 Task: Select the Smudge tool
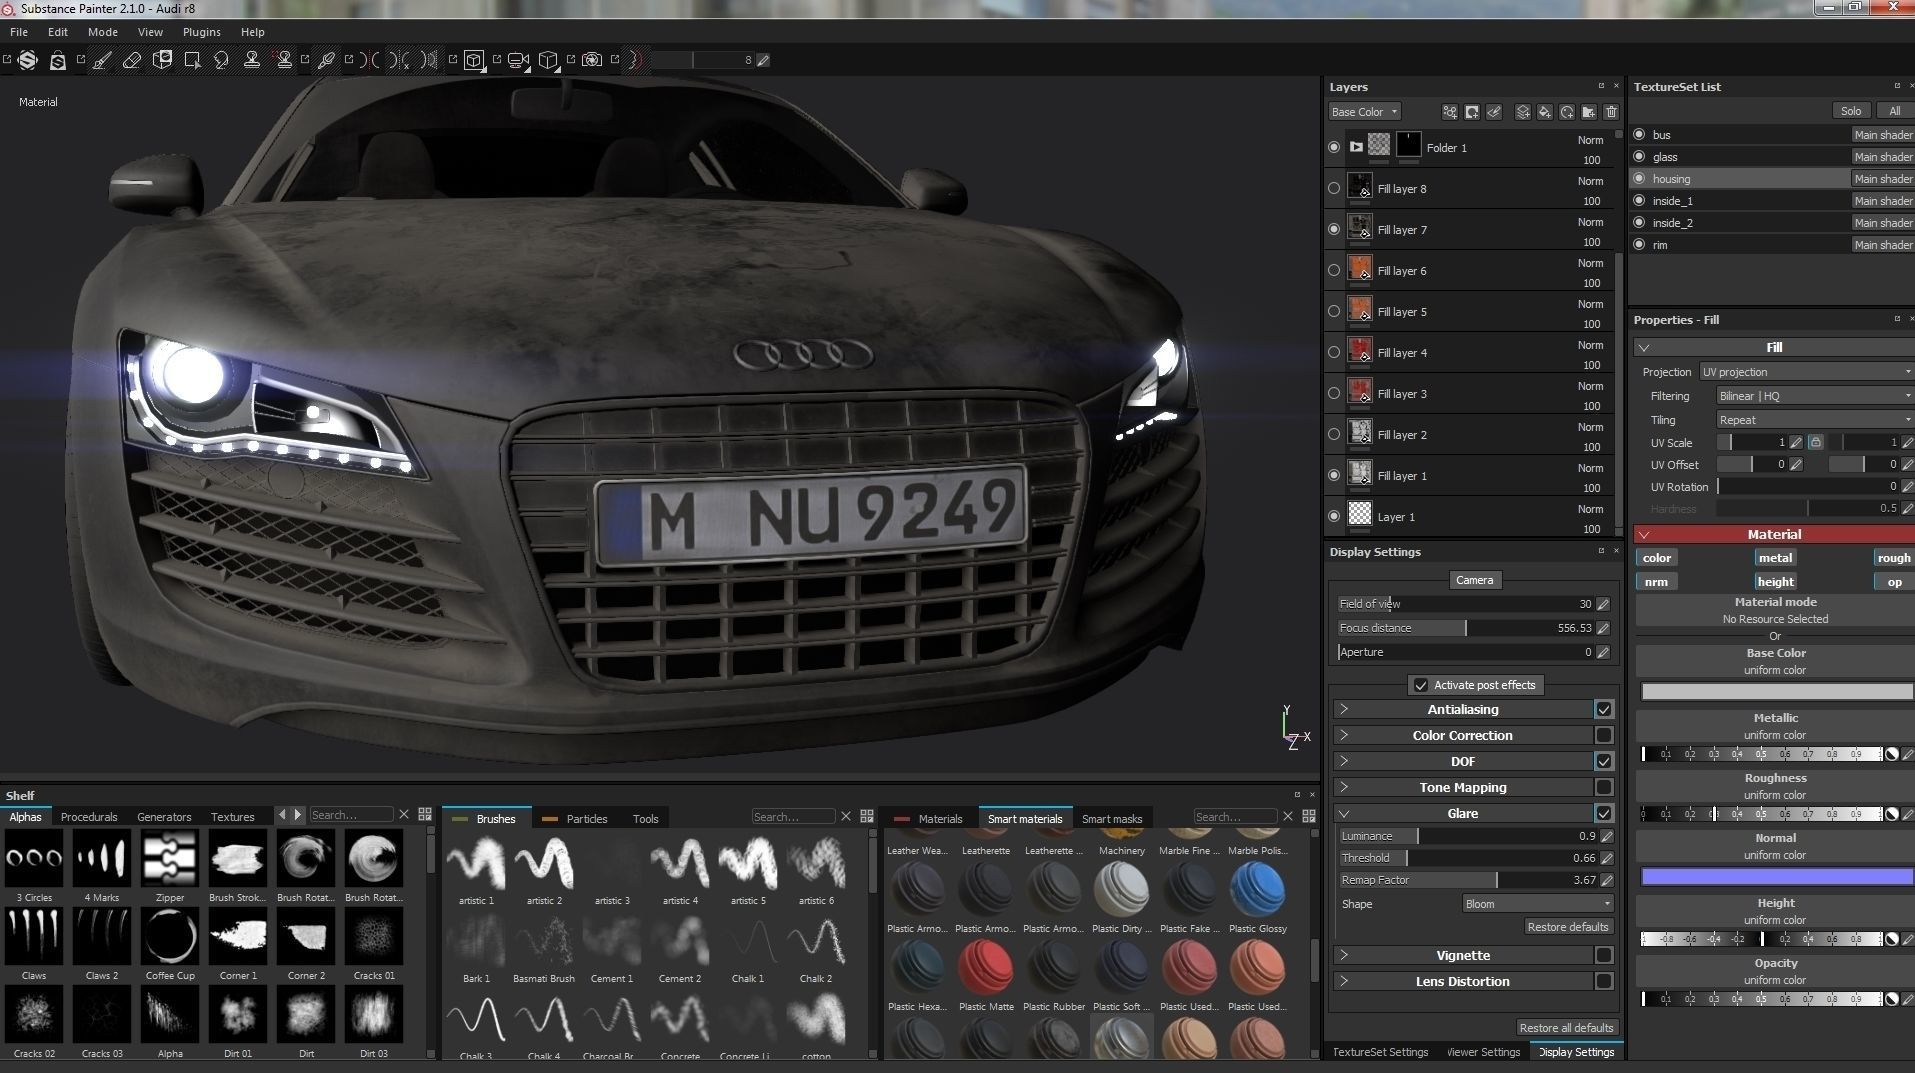(222, 60)
